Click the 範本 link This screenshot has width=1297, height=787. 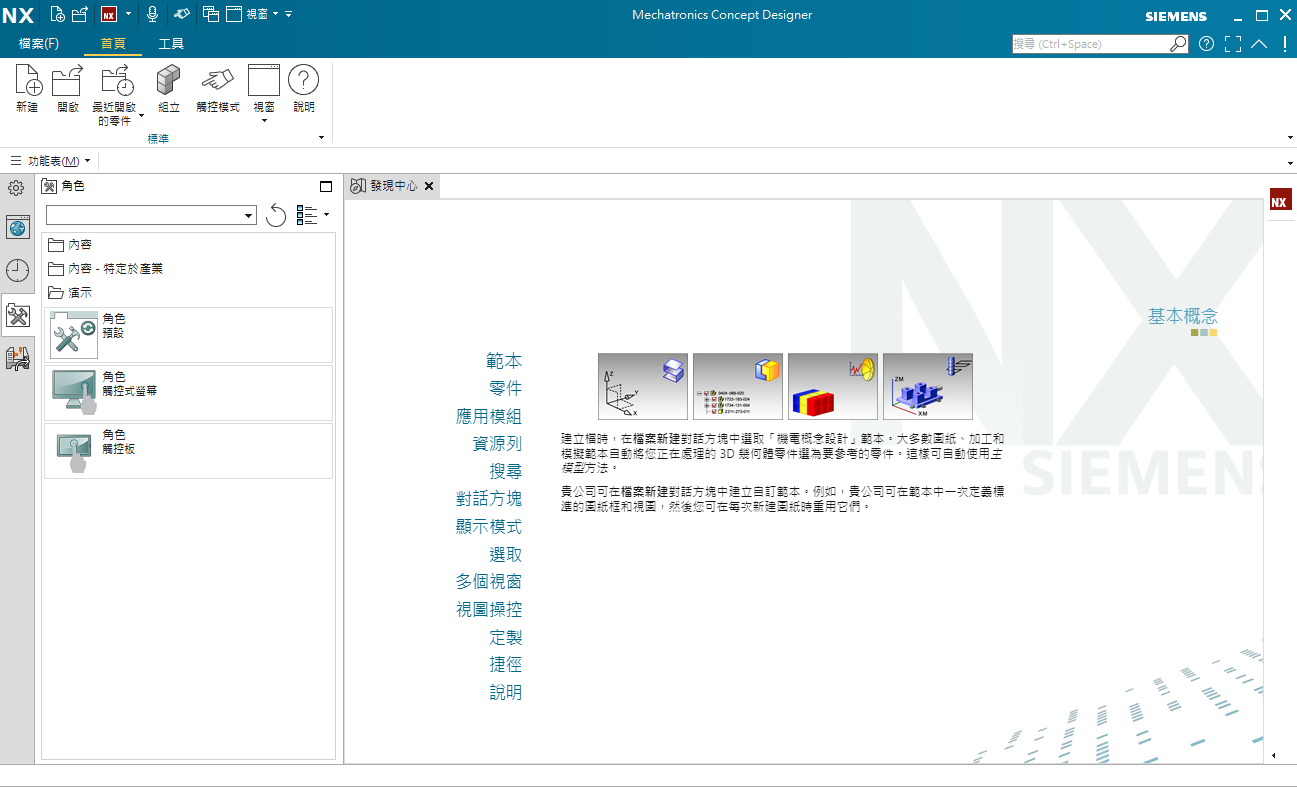[x=504, y=361]
